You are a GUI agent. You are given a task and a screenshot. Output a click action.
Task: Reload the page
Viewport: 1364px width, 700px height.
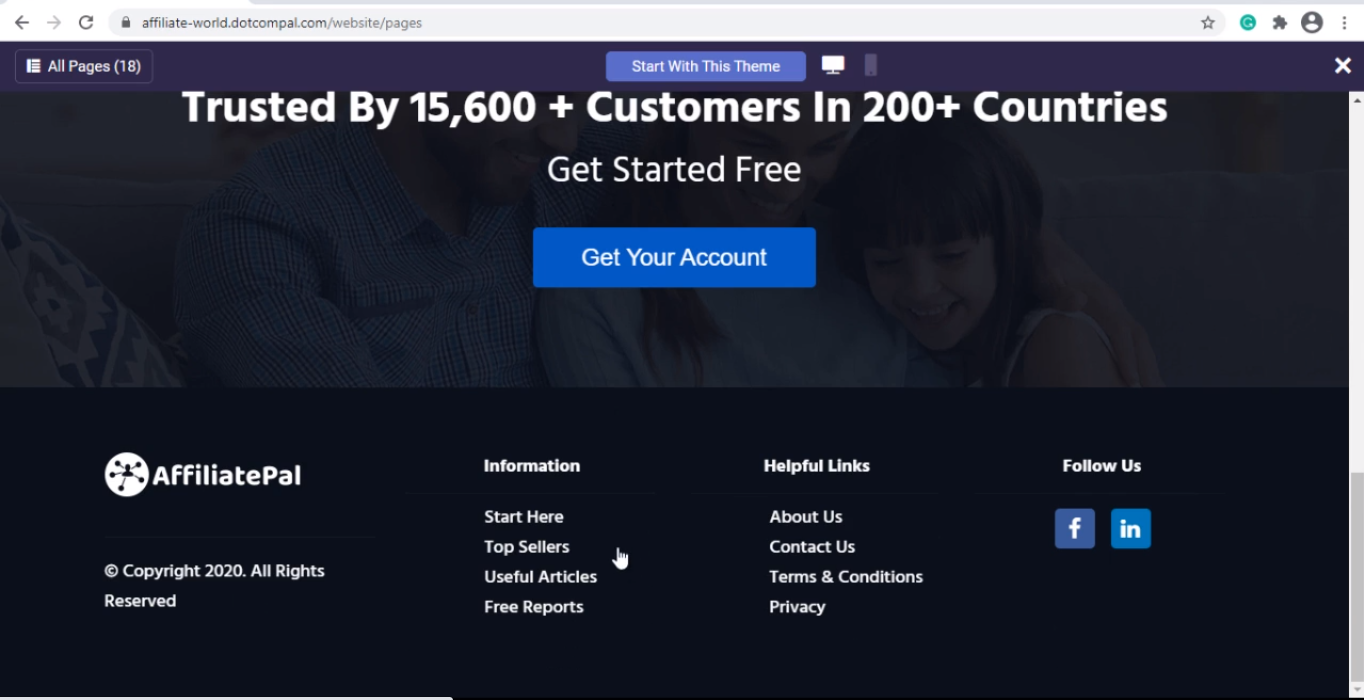(x=86, y=22)
